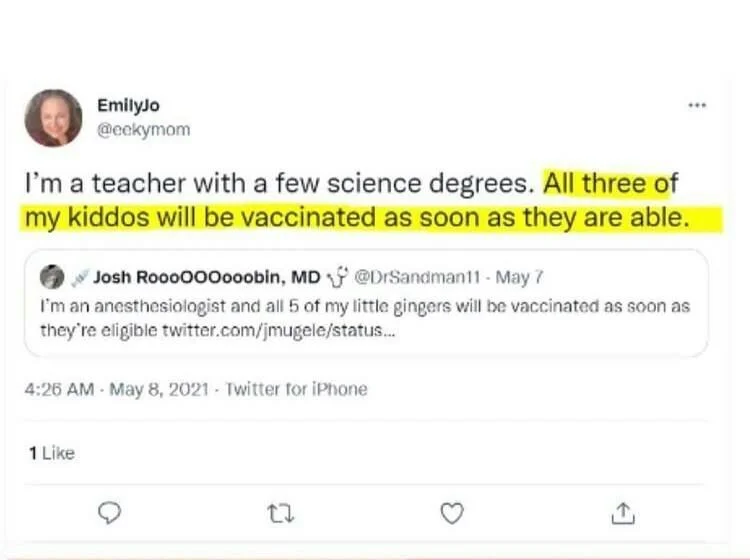This screenshot has height=560, width=750.
Task: Click the syringe emoji beside Josh's name
Action: pos(81,276)
